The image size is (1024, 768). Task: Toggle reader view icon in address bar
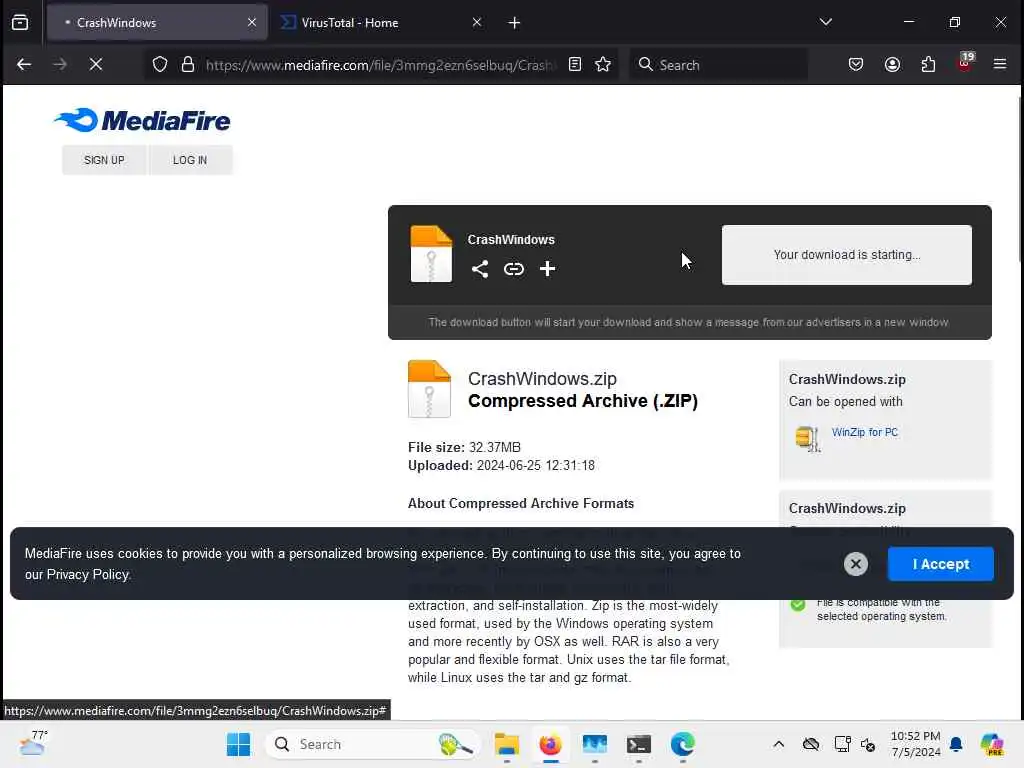coord(575,64)
